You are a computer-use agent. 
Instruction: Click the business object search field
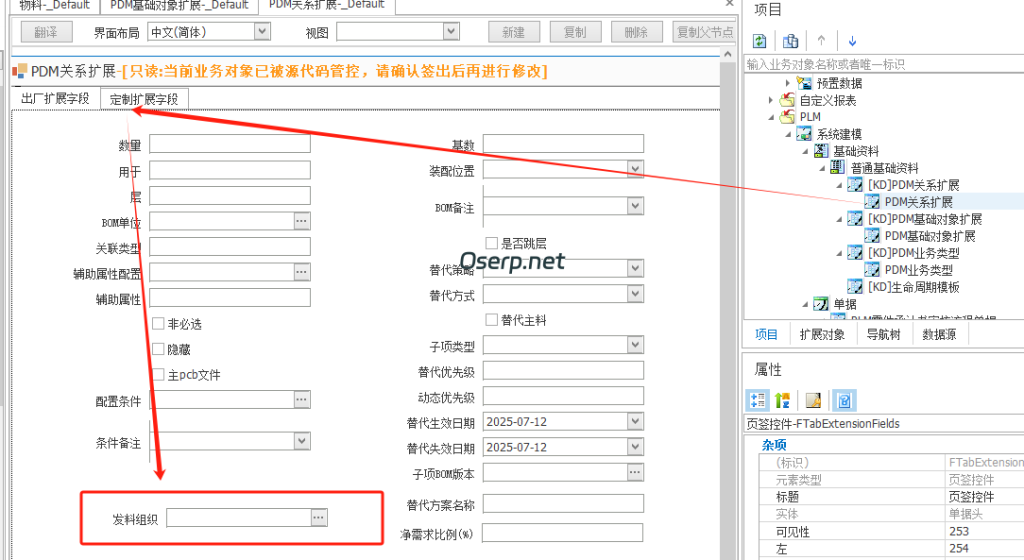point(884,64)
